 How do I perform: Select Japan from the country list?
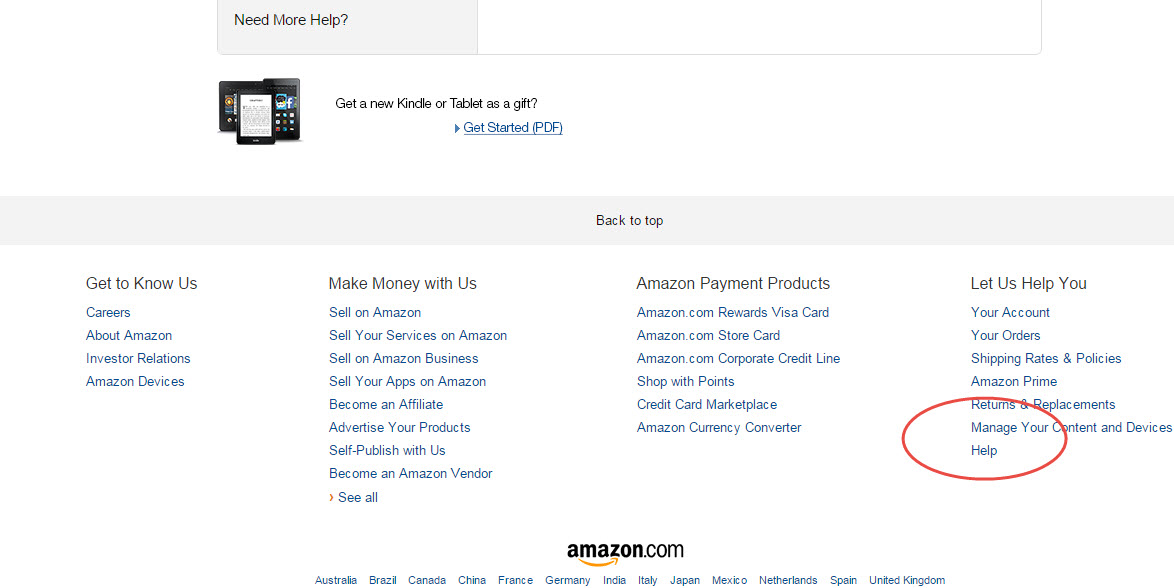684,580
